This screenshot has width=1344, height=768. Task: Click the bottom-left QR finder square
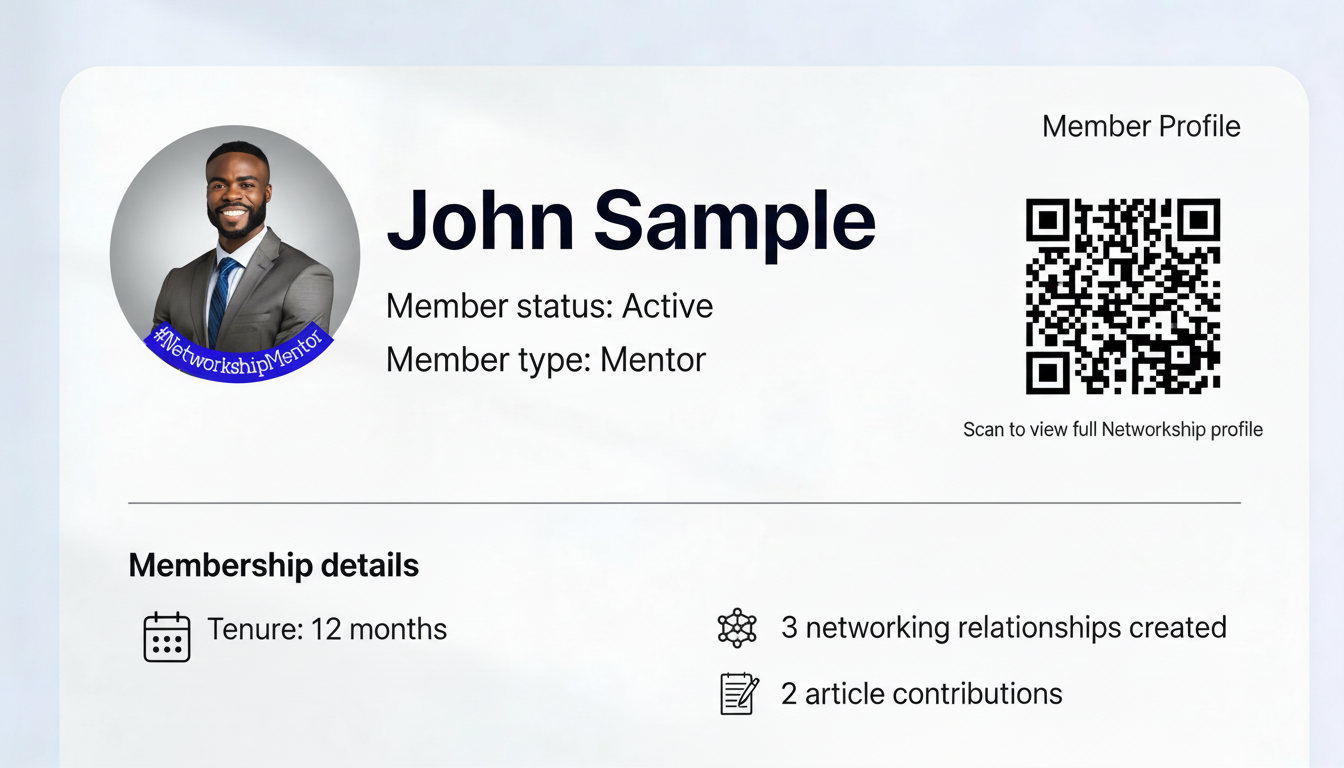tap(1048, 372)
